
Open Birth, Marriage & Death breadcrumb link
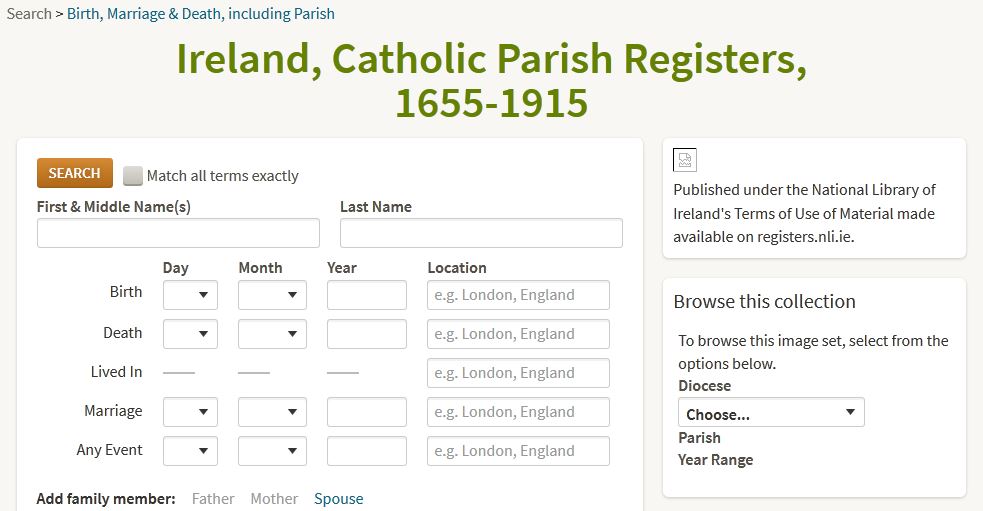point(201,14)
